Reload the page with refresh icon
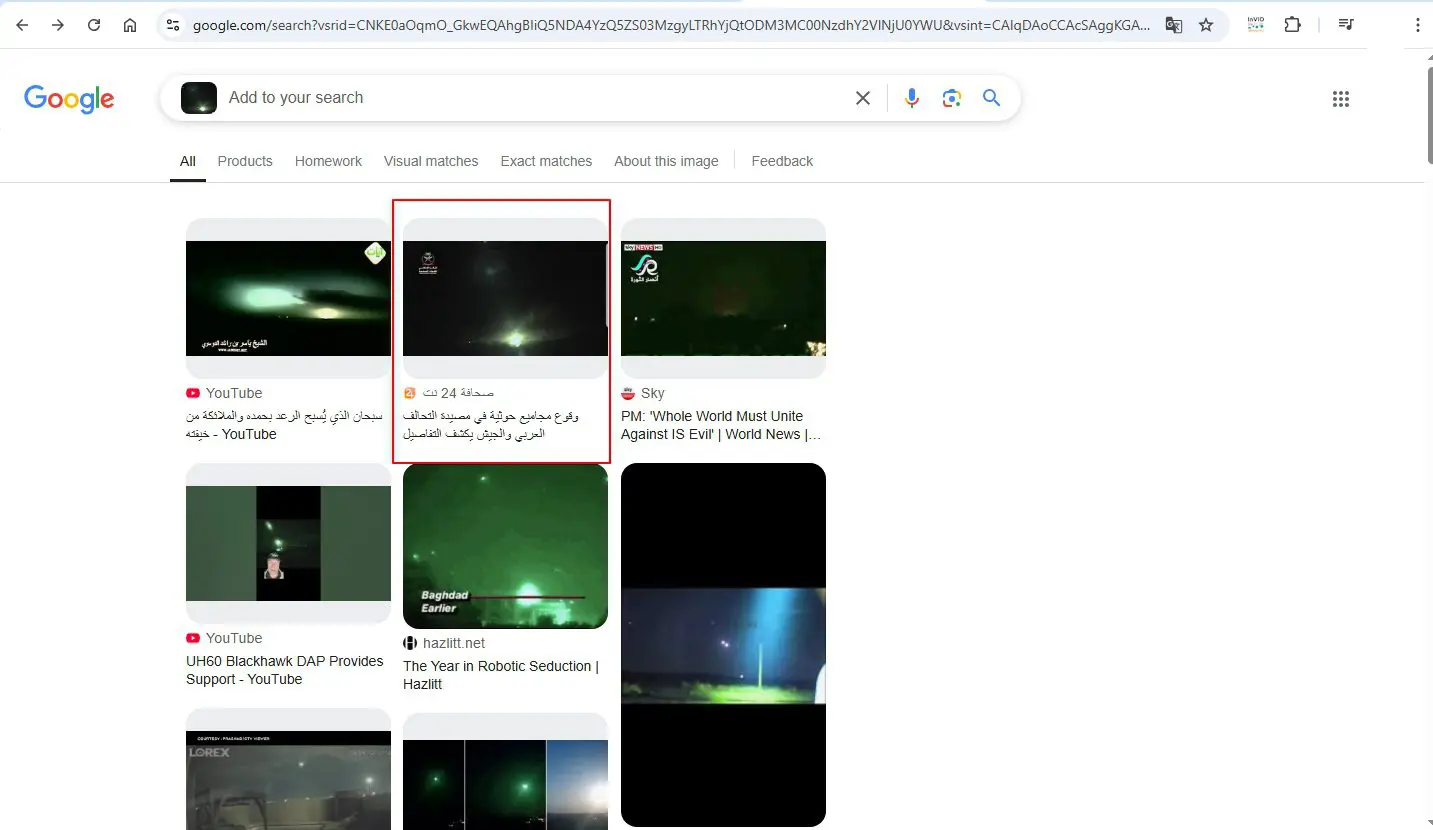The width and height of the screenshot is (1433, 830). (x=94, y=25)
